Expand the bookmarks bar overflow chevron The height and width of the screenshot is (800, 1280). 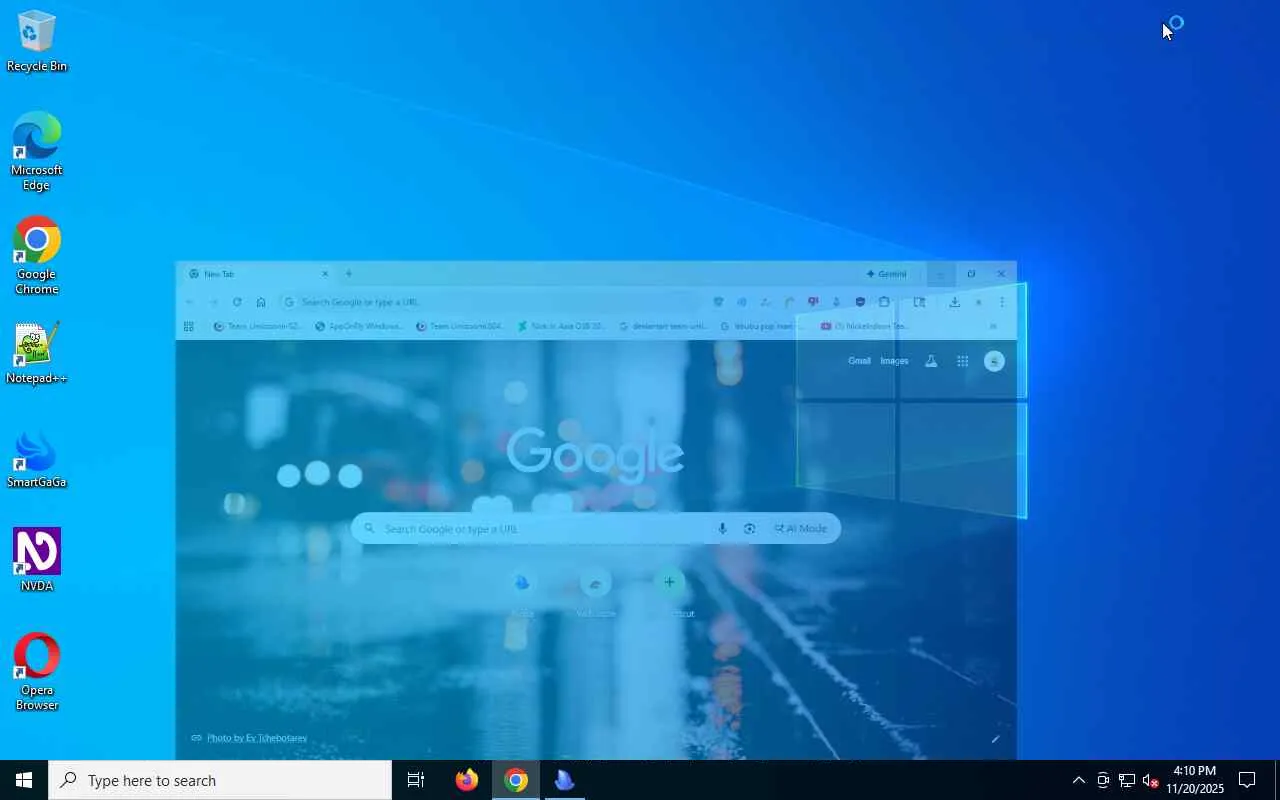[993, 326]
